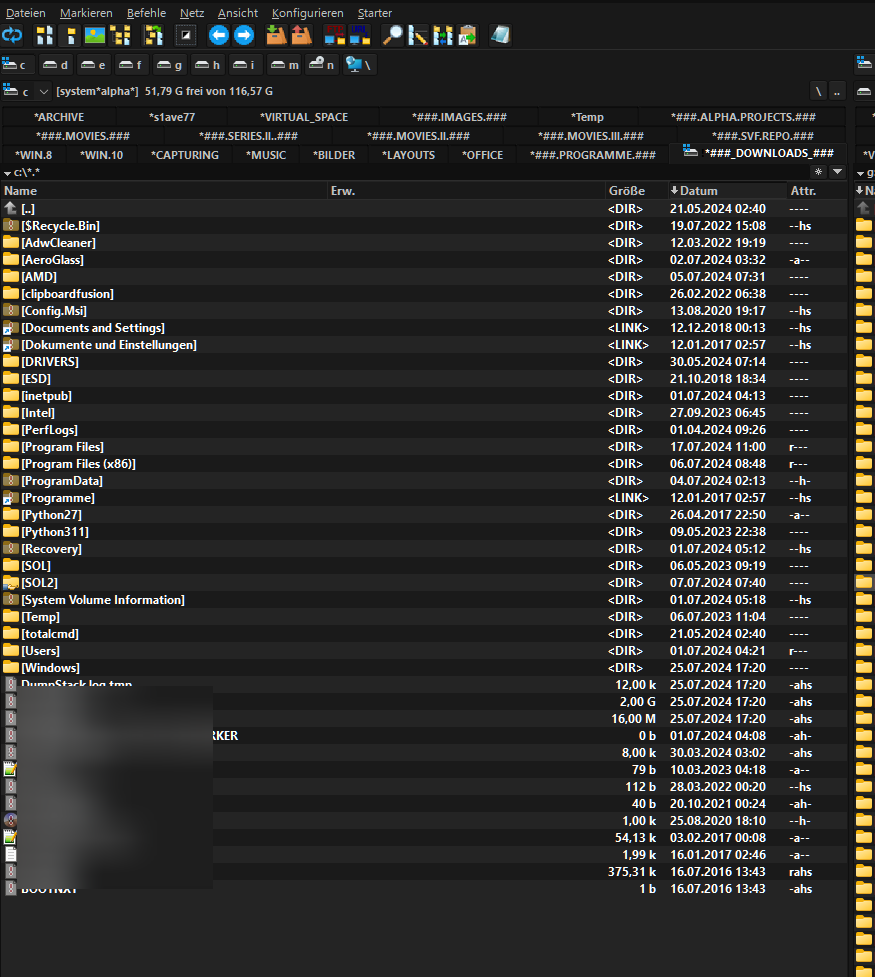The image size is (875, 977).
Task: Select the [Program Files (x86)] folder
Action: (424, 464)
